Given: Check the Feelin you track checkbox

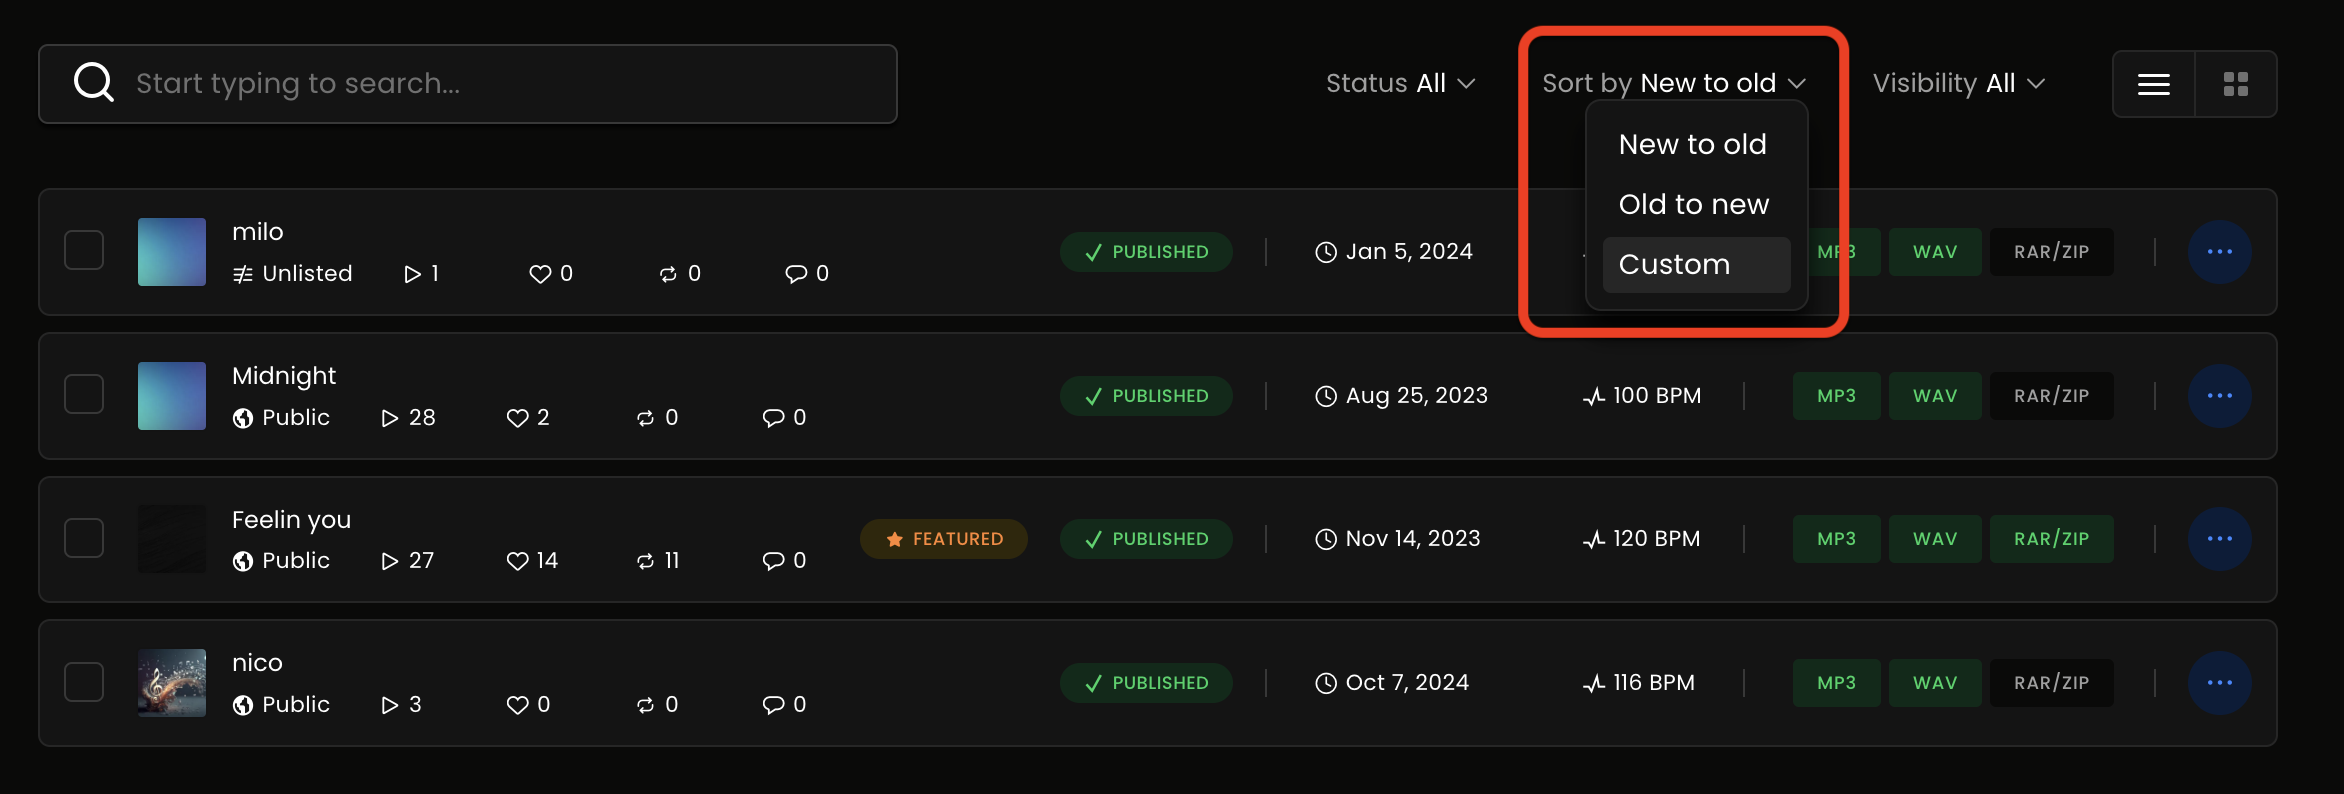Looking at the screenshot, I should tap(84, 539).
